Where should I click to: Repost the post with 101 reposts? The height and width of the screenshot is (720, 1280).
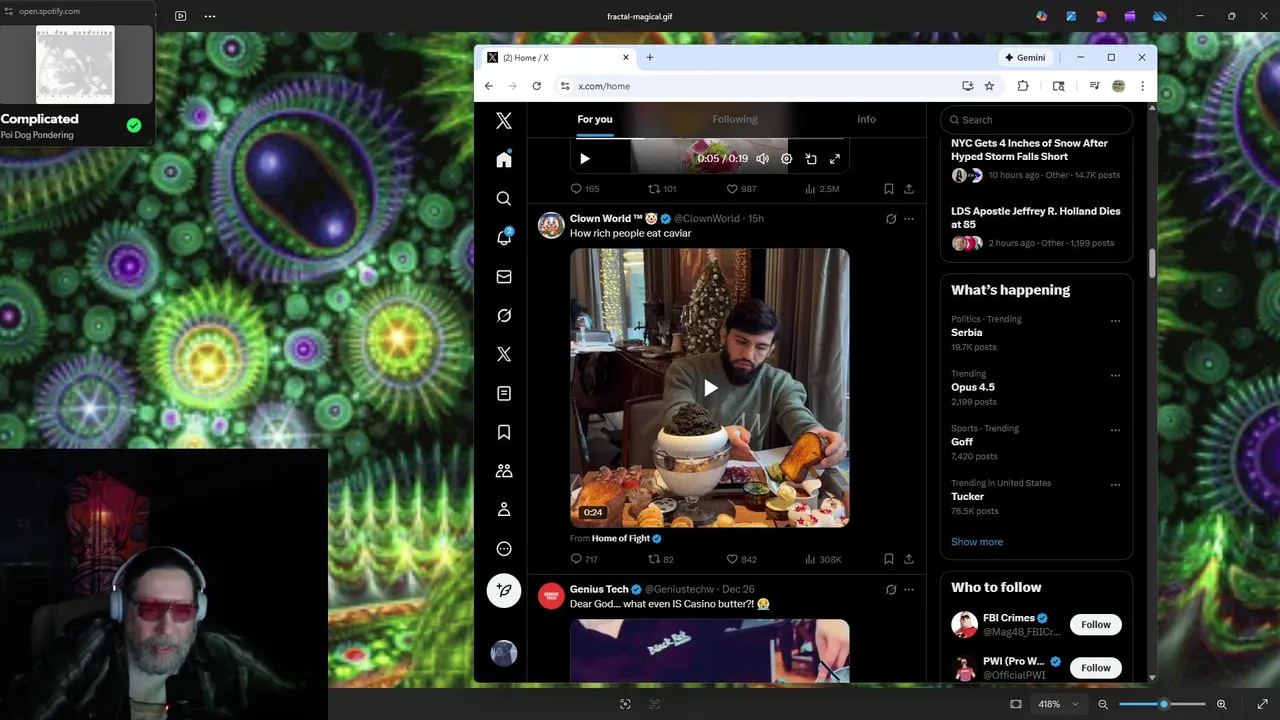click(662, 189)
